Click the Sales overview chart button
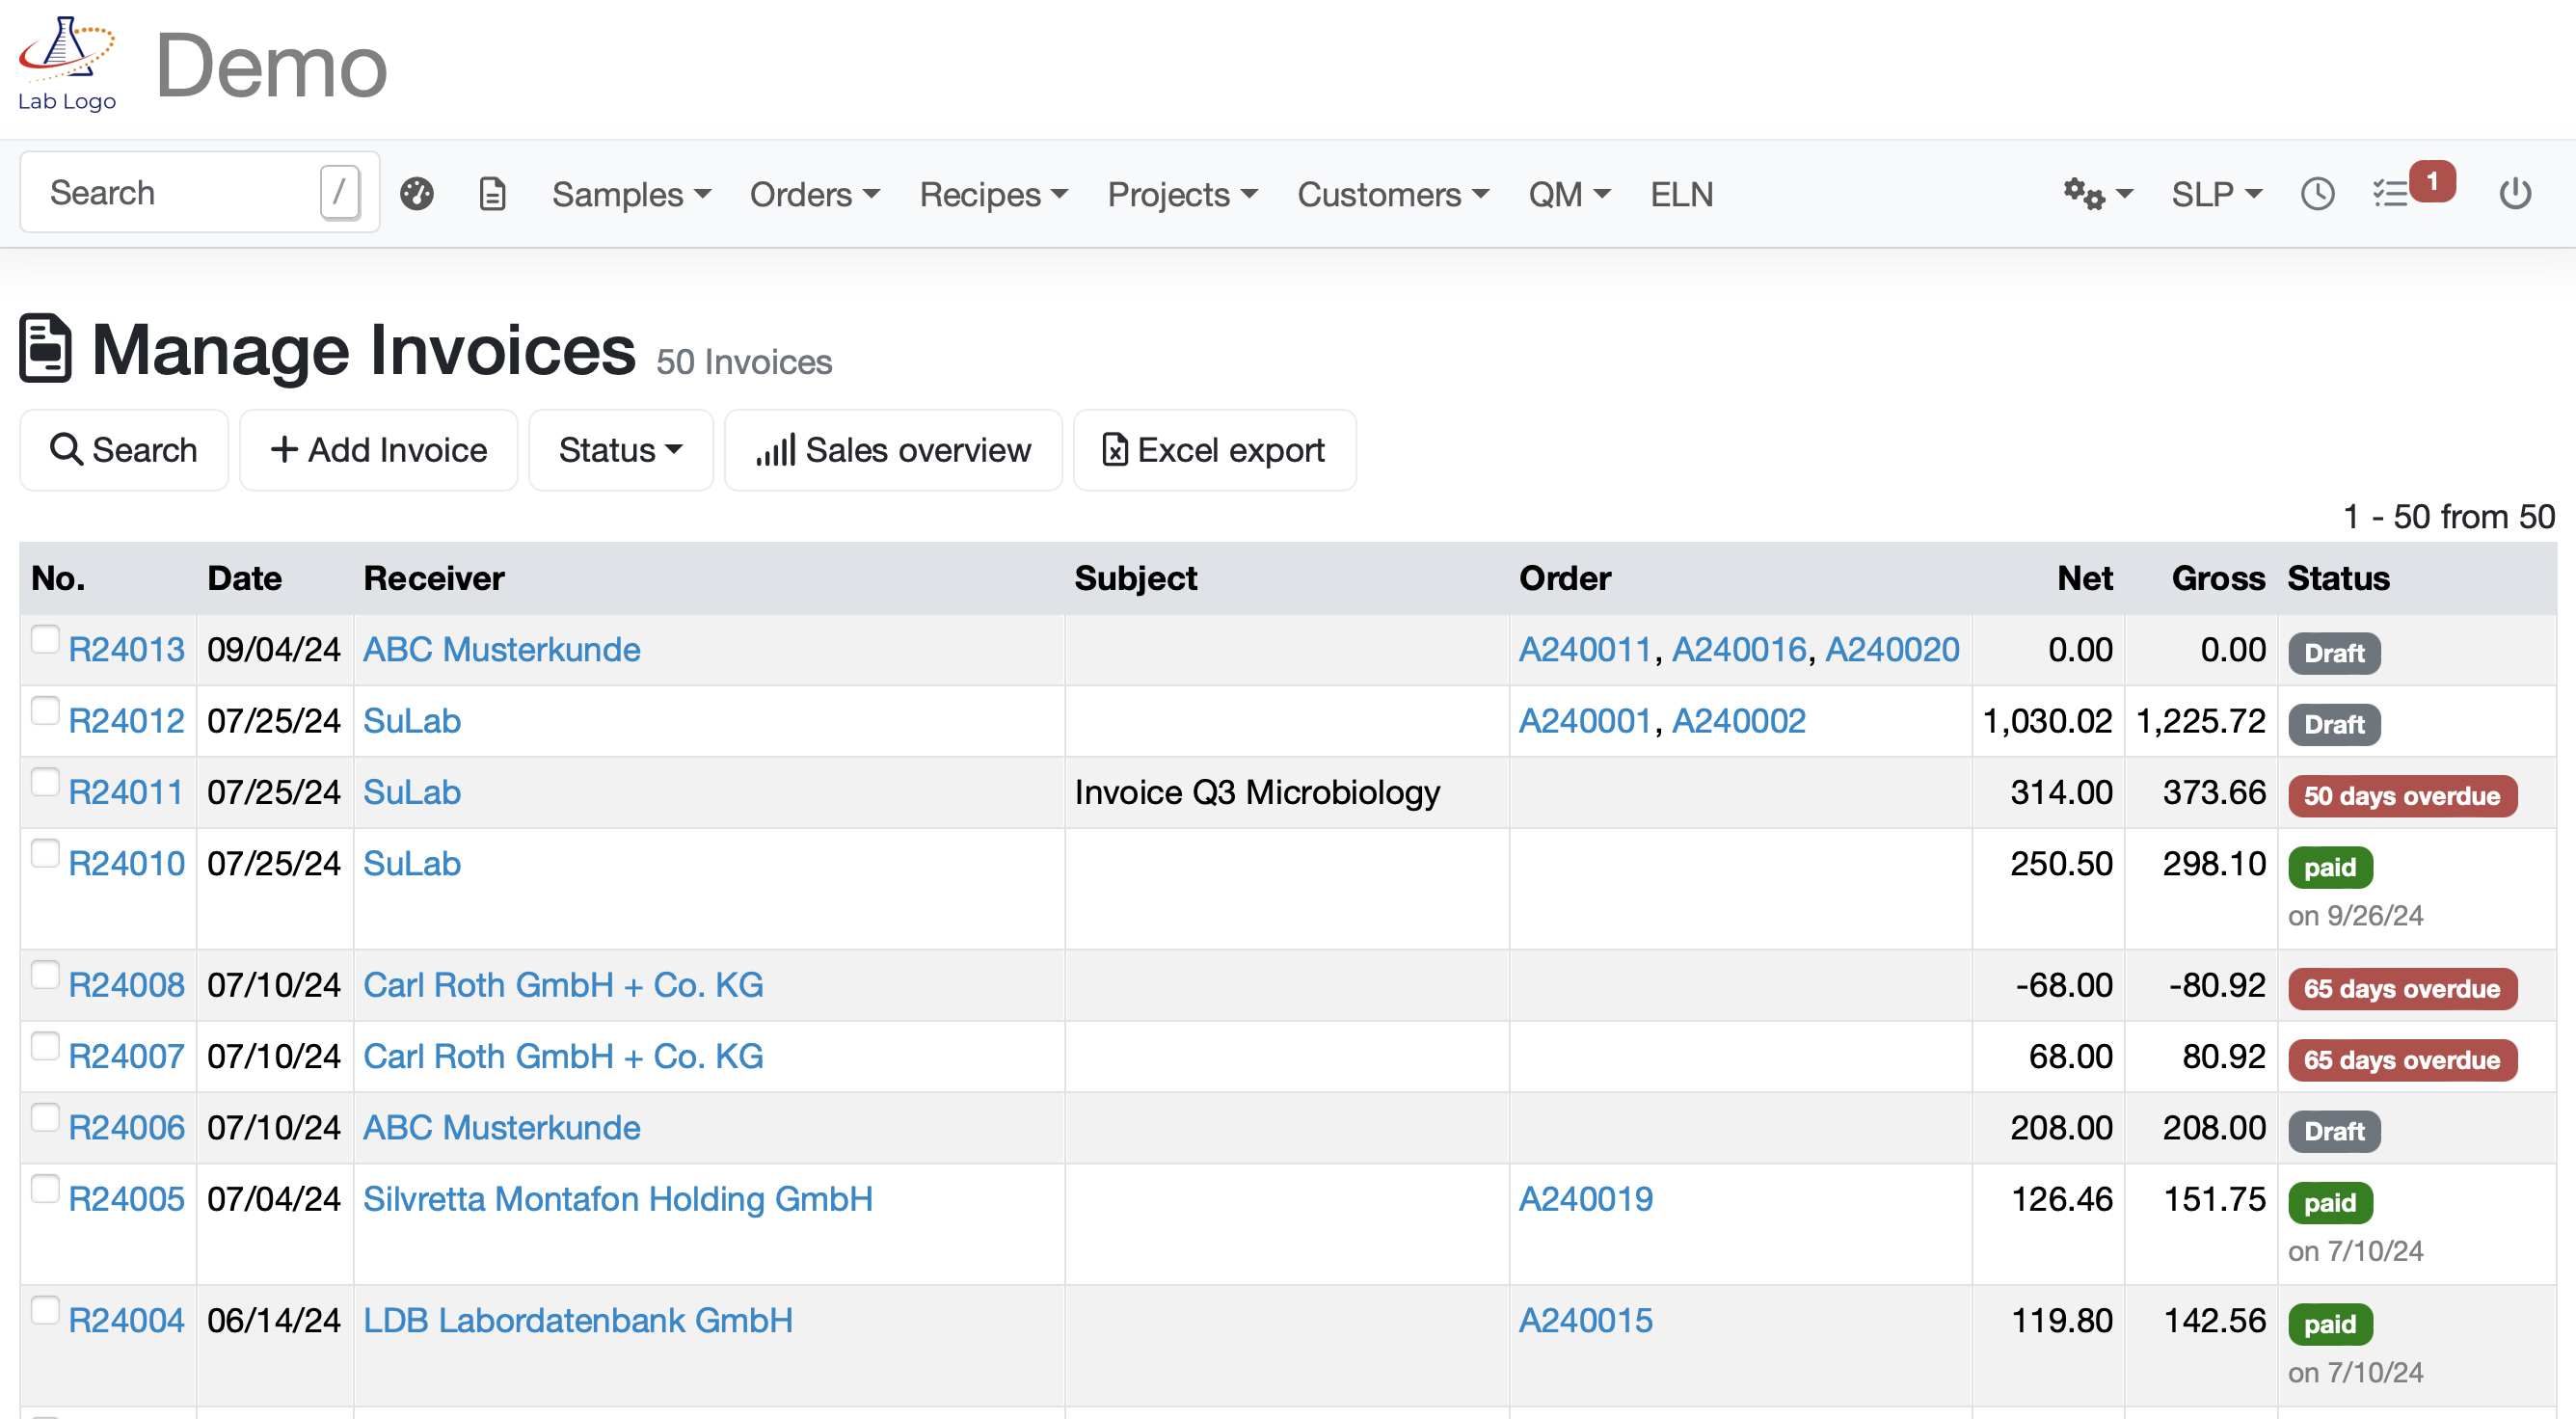The width and height of the screenshot is (2576, 1419). click(892, 450)
